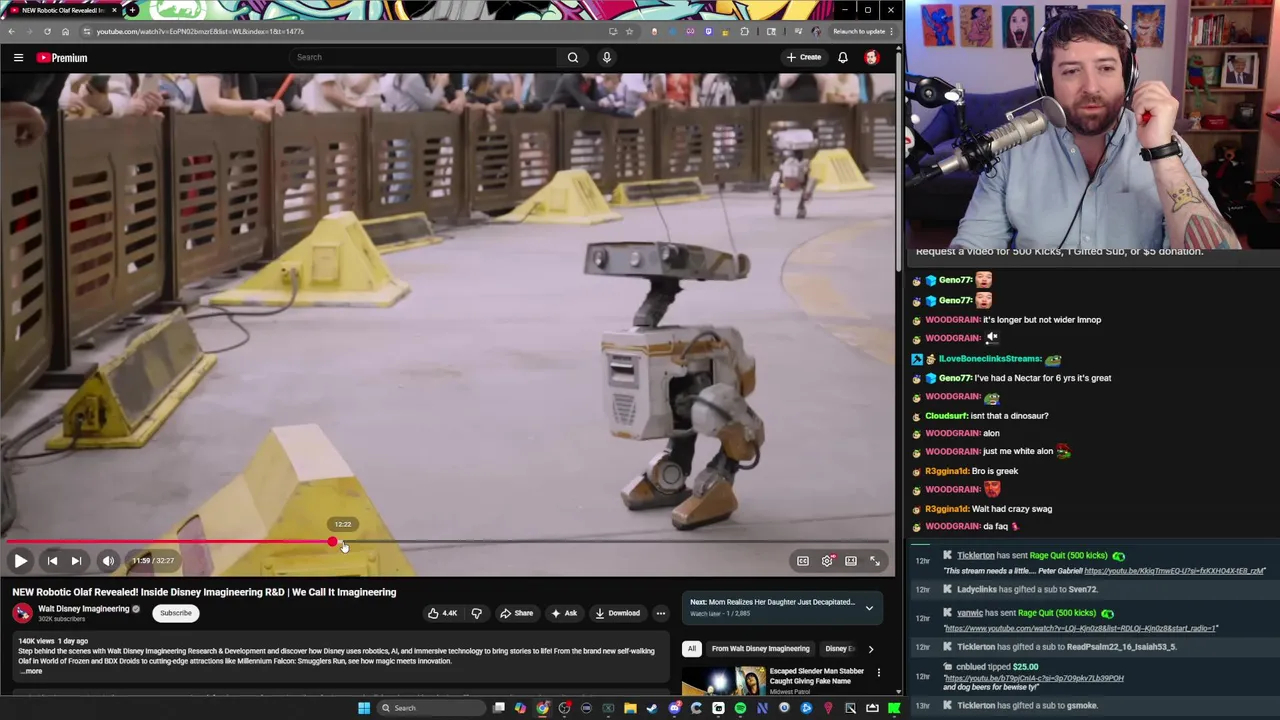Click the youtube.com address bar
1280x720 pixels.
[x=340, y=31]
